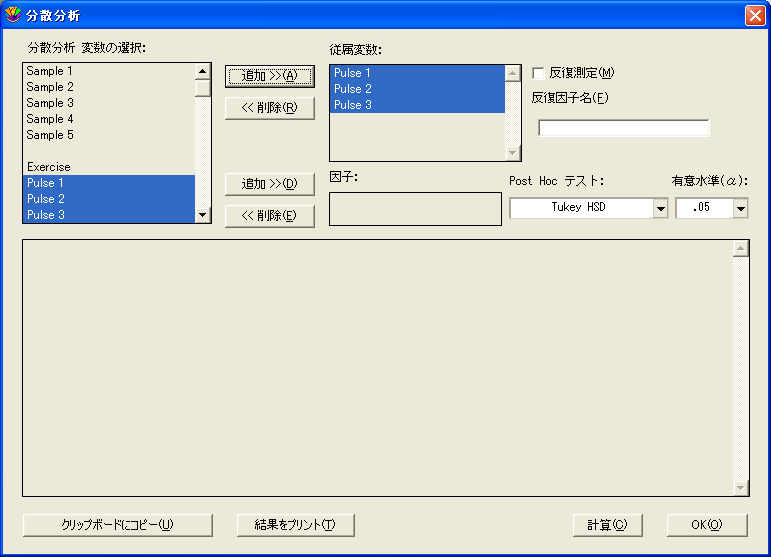Viewport: 771px width, 557px height.
Task: Copy results with クリップボードにコピー(U)
Action: point(118,525)
